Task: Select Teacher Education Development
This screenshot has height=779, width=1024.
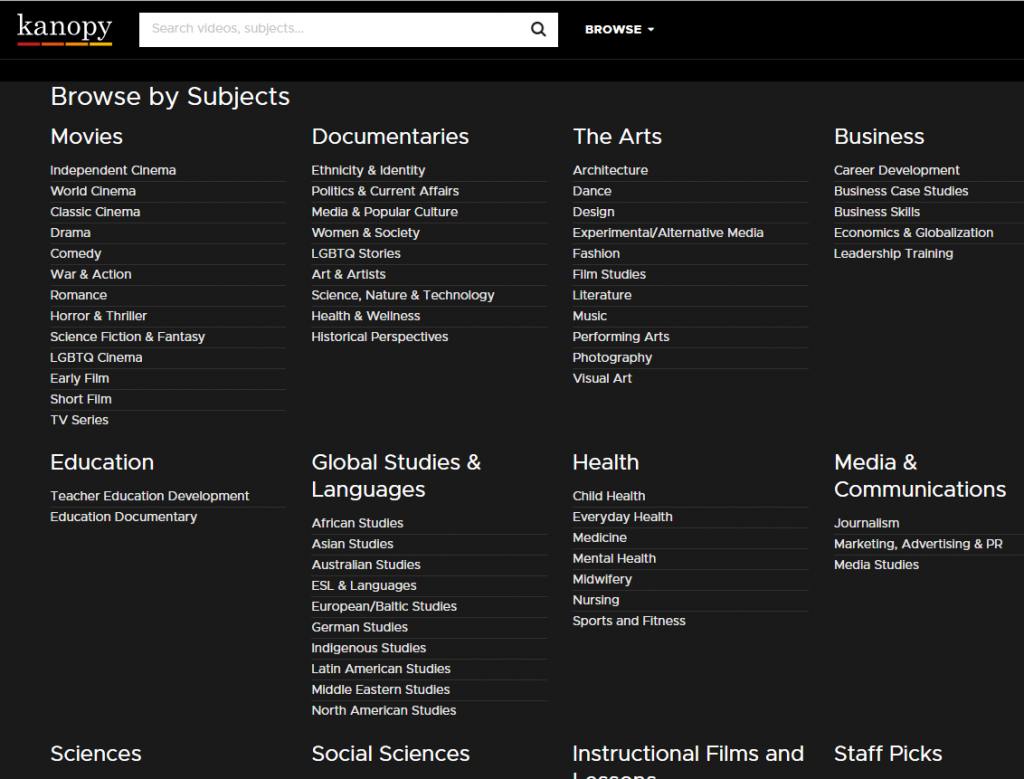Action: pyautogui.click(x=150, y=496)
